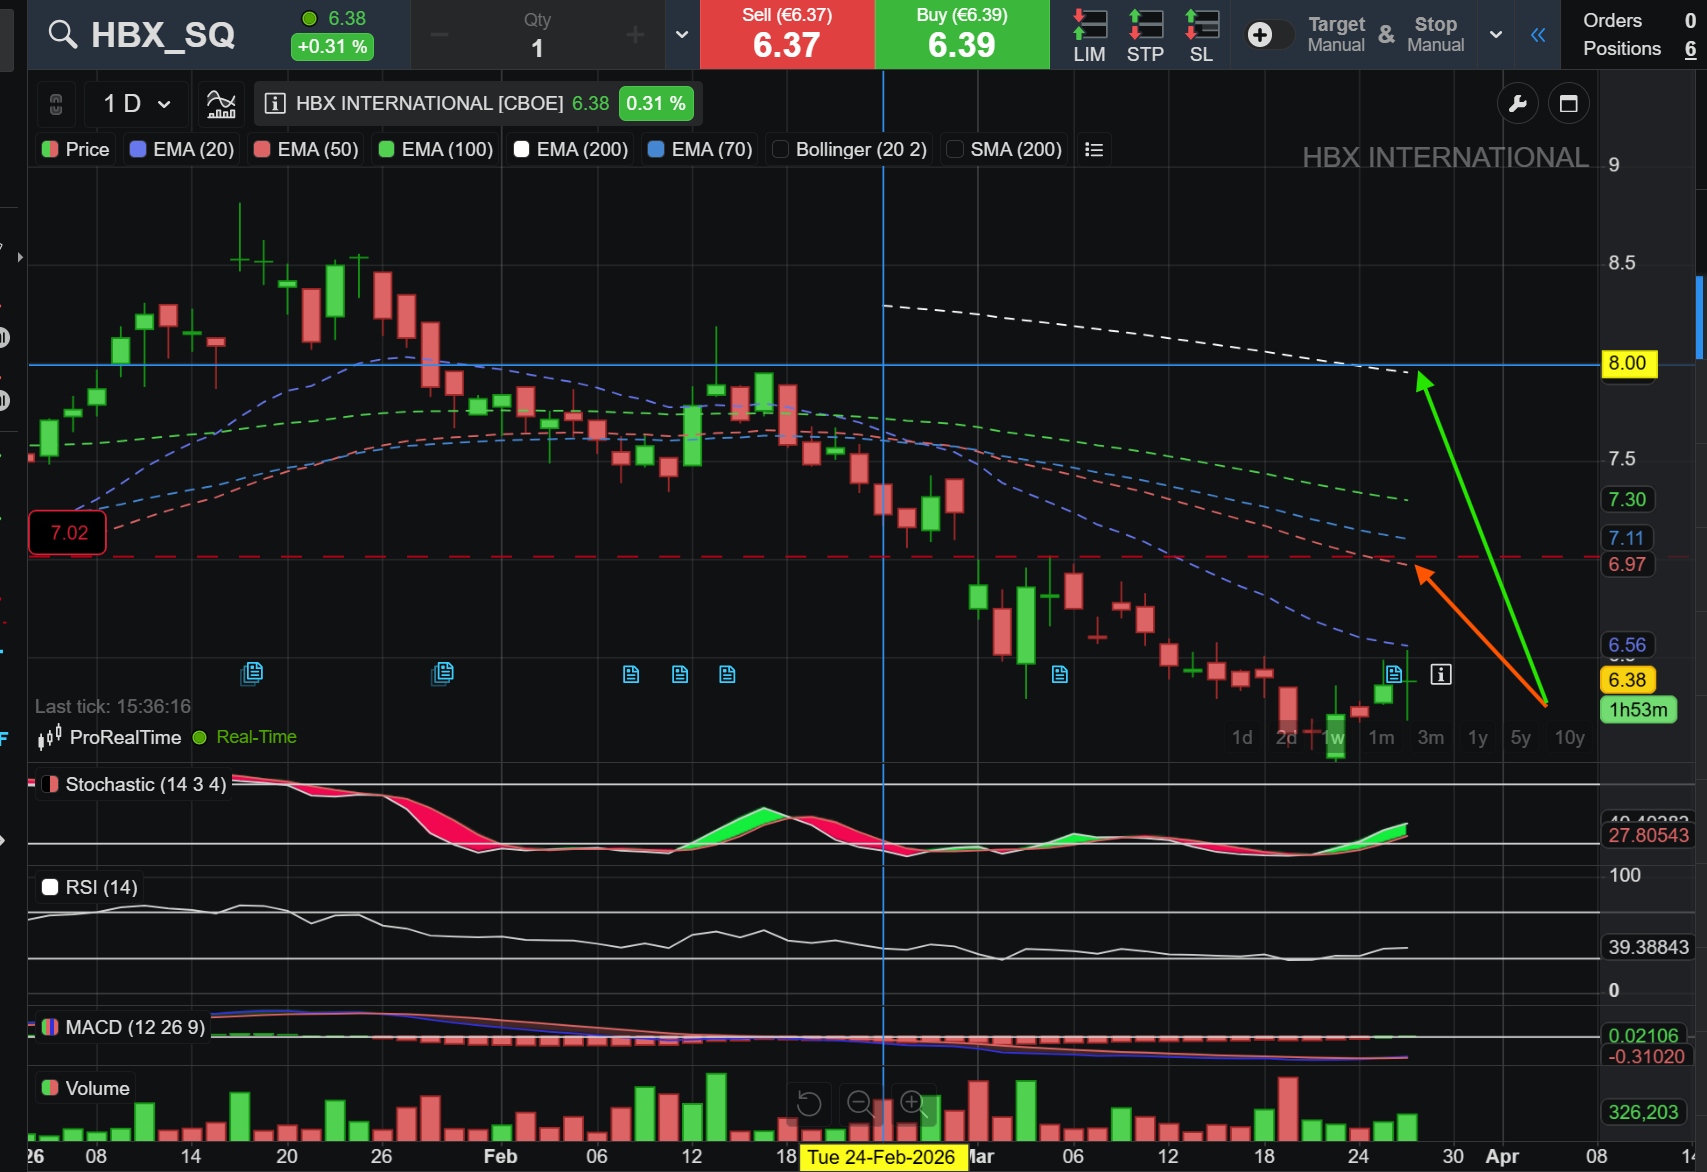Toggle EMA (20) indicator visibility
This screenshot has width=1707, height=1172.
click(182, 149)
